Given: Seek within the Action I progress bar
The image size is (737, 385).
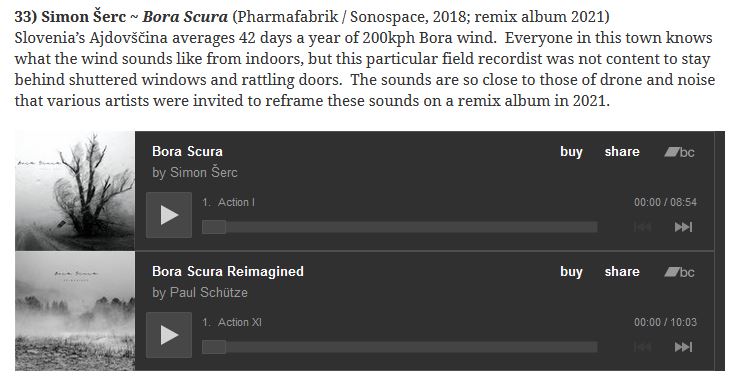Looking at the screenshot, I should click(400, 227).
